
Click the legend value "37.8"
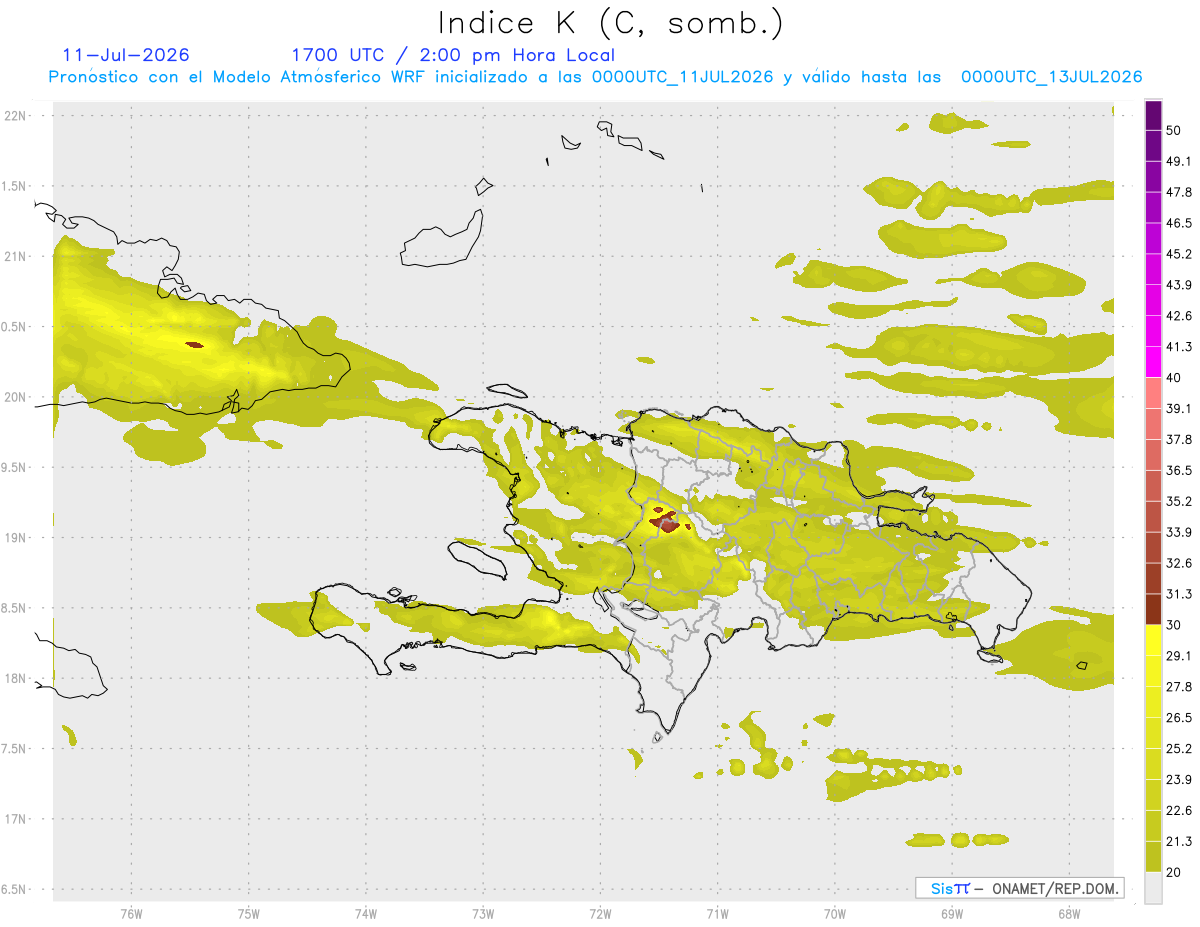coord(1179,439)
